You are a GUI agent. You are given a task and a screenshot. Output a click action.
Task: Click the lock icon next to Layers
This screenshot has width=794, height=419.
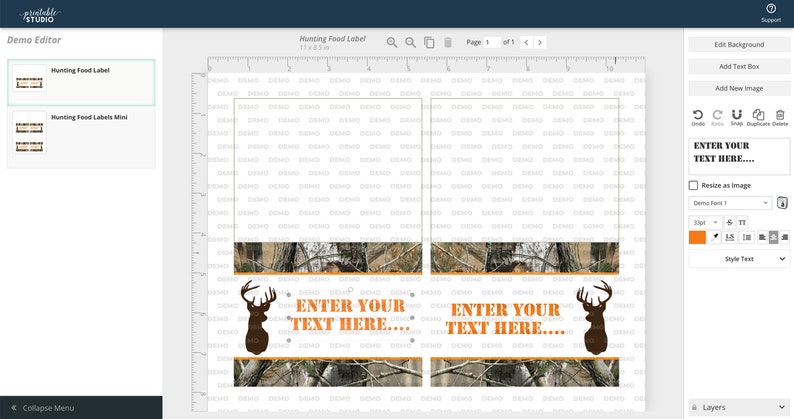point(694,407)
